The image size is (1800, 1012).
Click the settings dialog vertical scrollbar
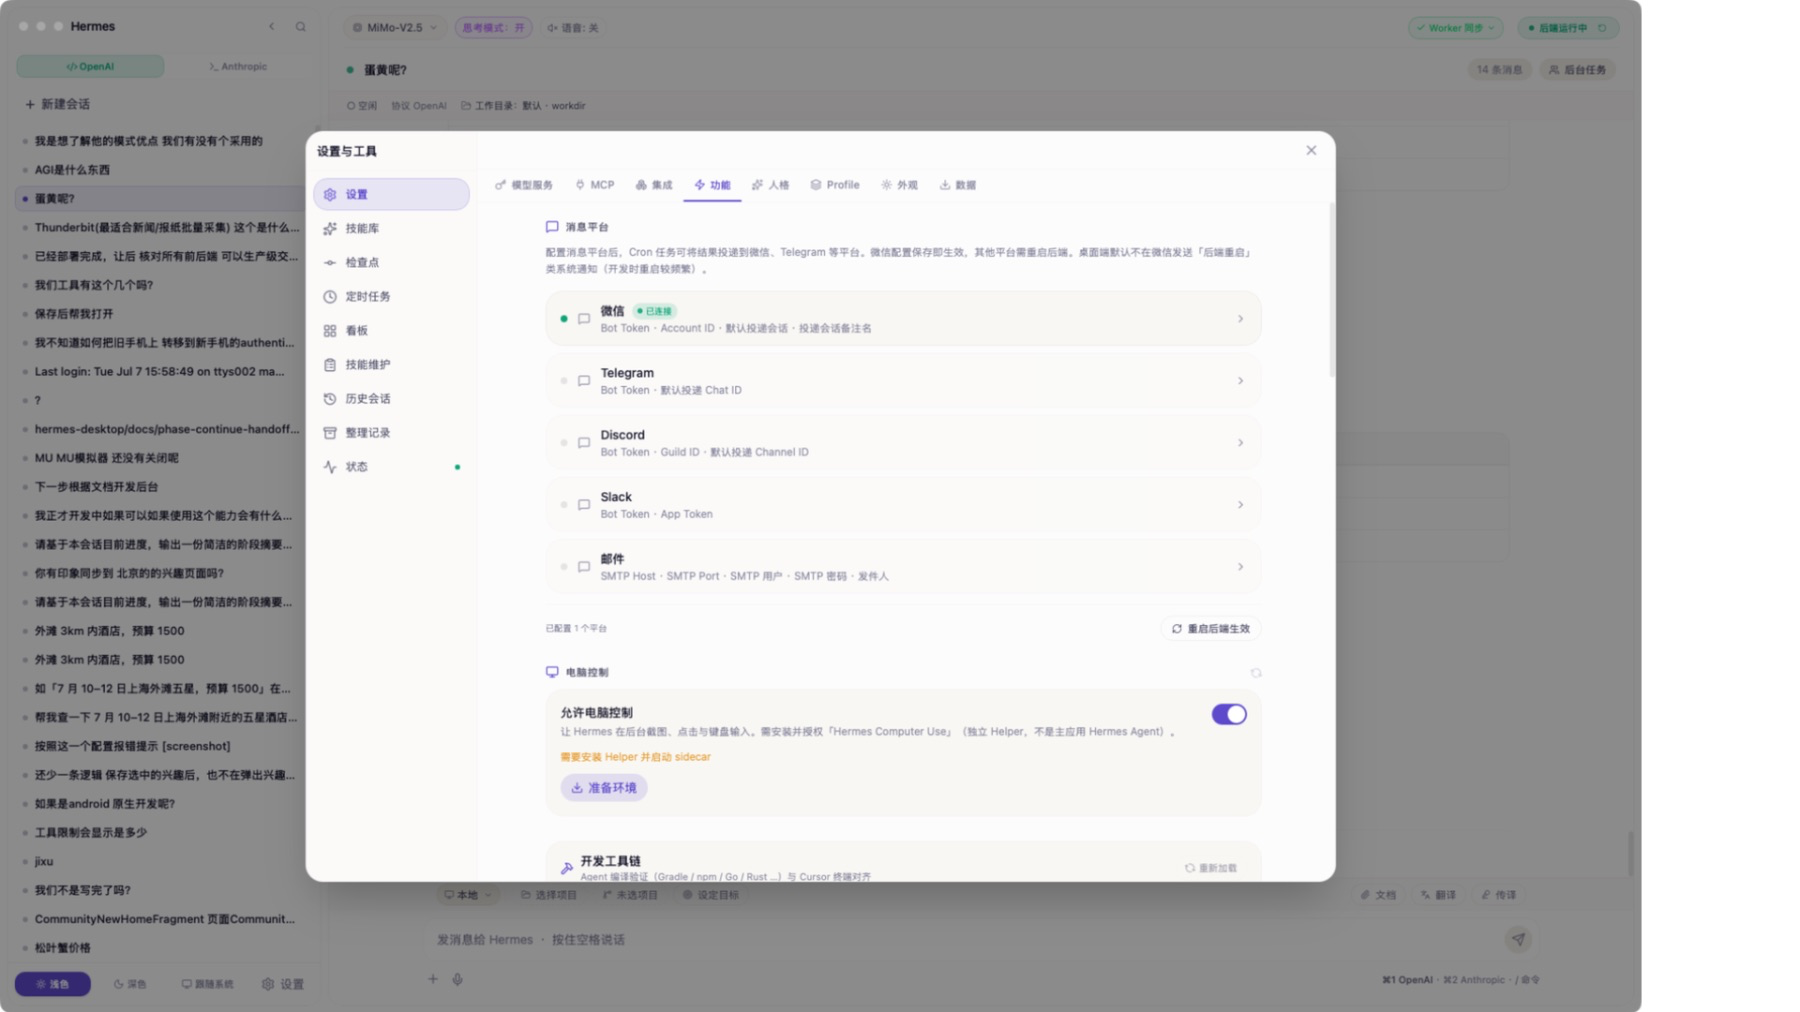tap(1331, 290)
